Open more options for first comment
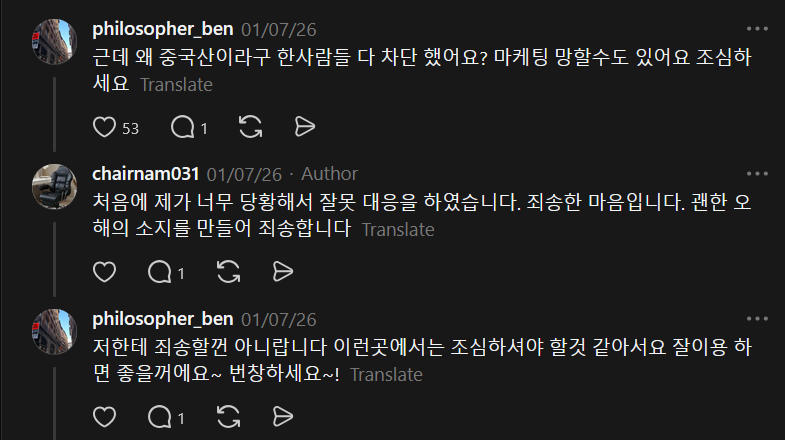 point(757,29)
